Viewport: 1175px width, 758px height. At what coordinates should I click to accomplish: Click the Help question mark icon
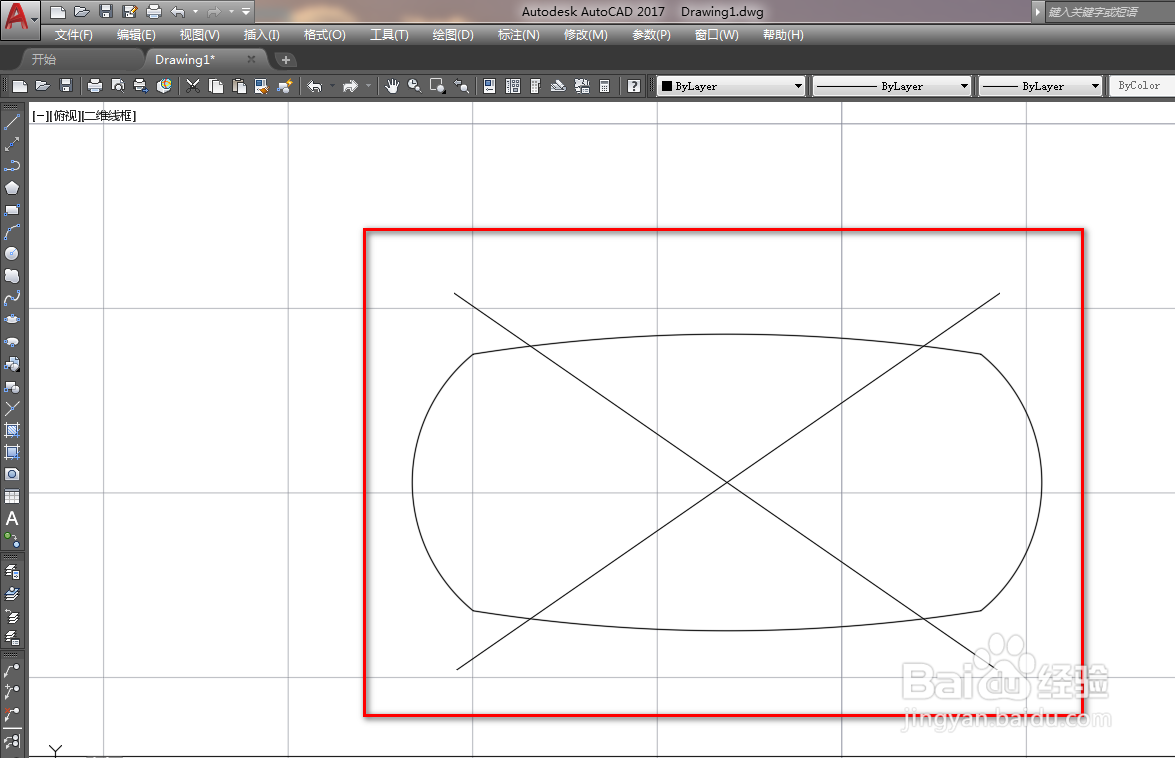pyautogui.click(x=633, y=86)
